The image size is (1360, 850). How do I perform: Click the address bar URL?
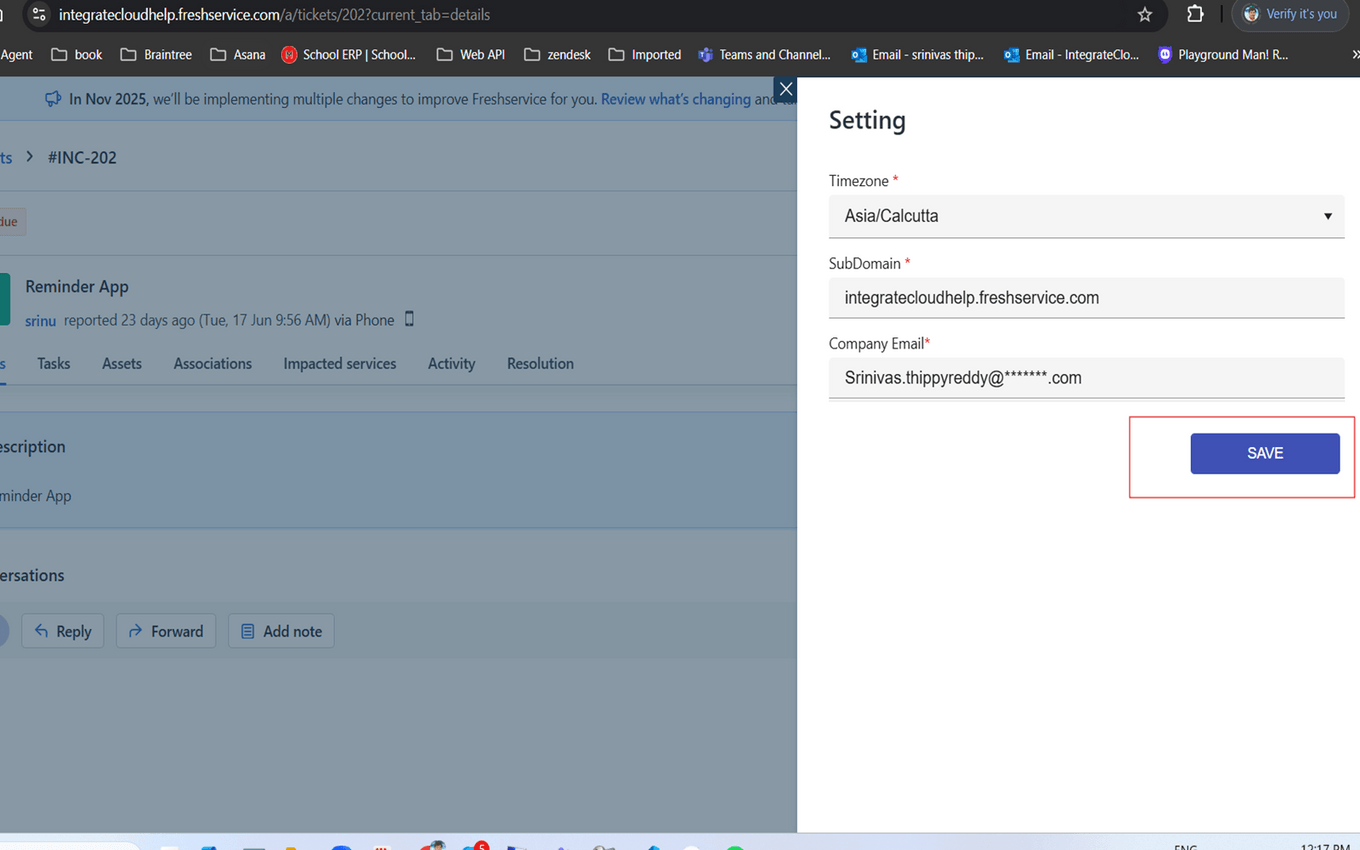point(274,15)
